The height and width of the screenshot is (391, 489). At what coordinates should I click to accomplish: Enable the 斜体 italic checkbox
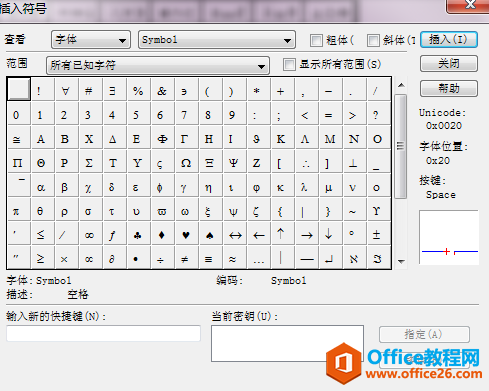tap(373, 40)
